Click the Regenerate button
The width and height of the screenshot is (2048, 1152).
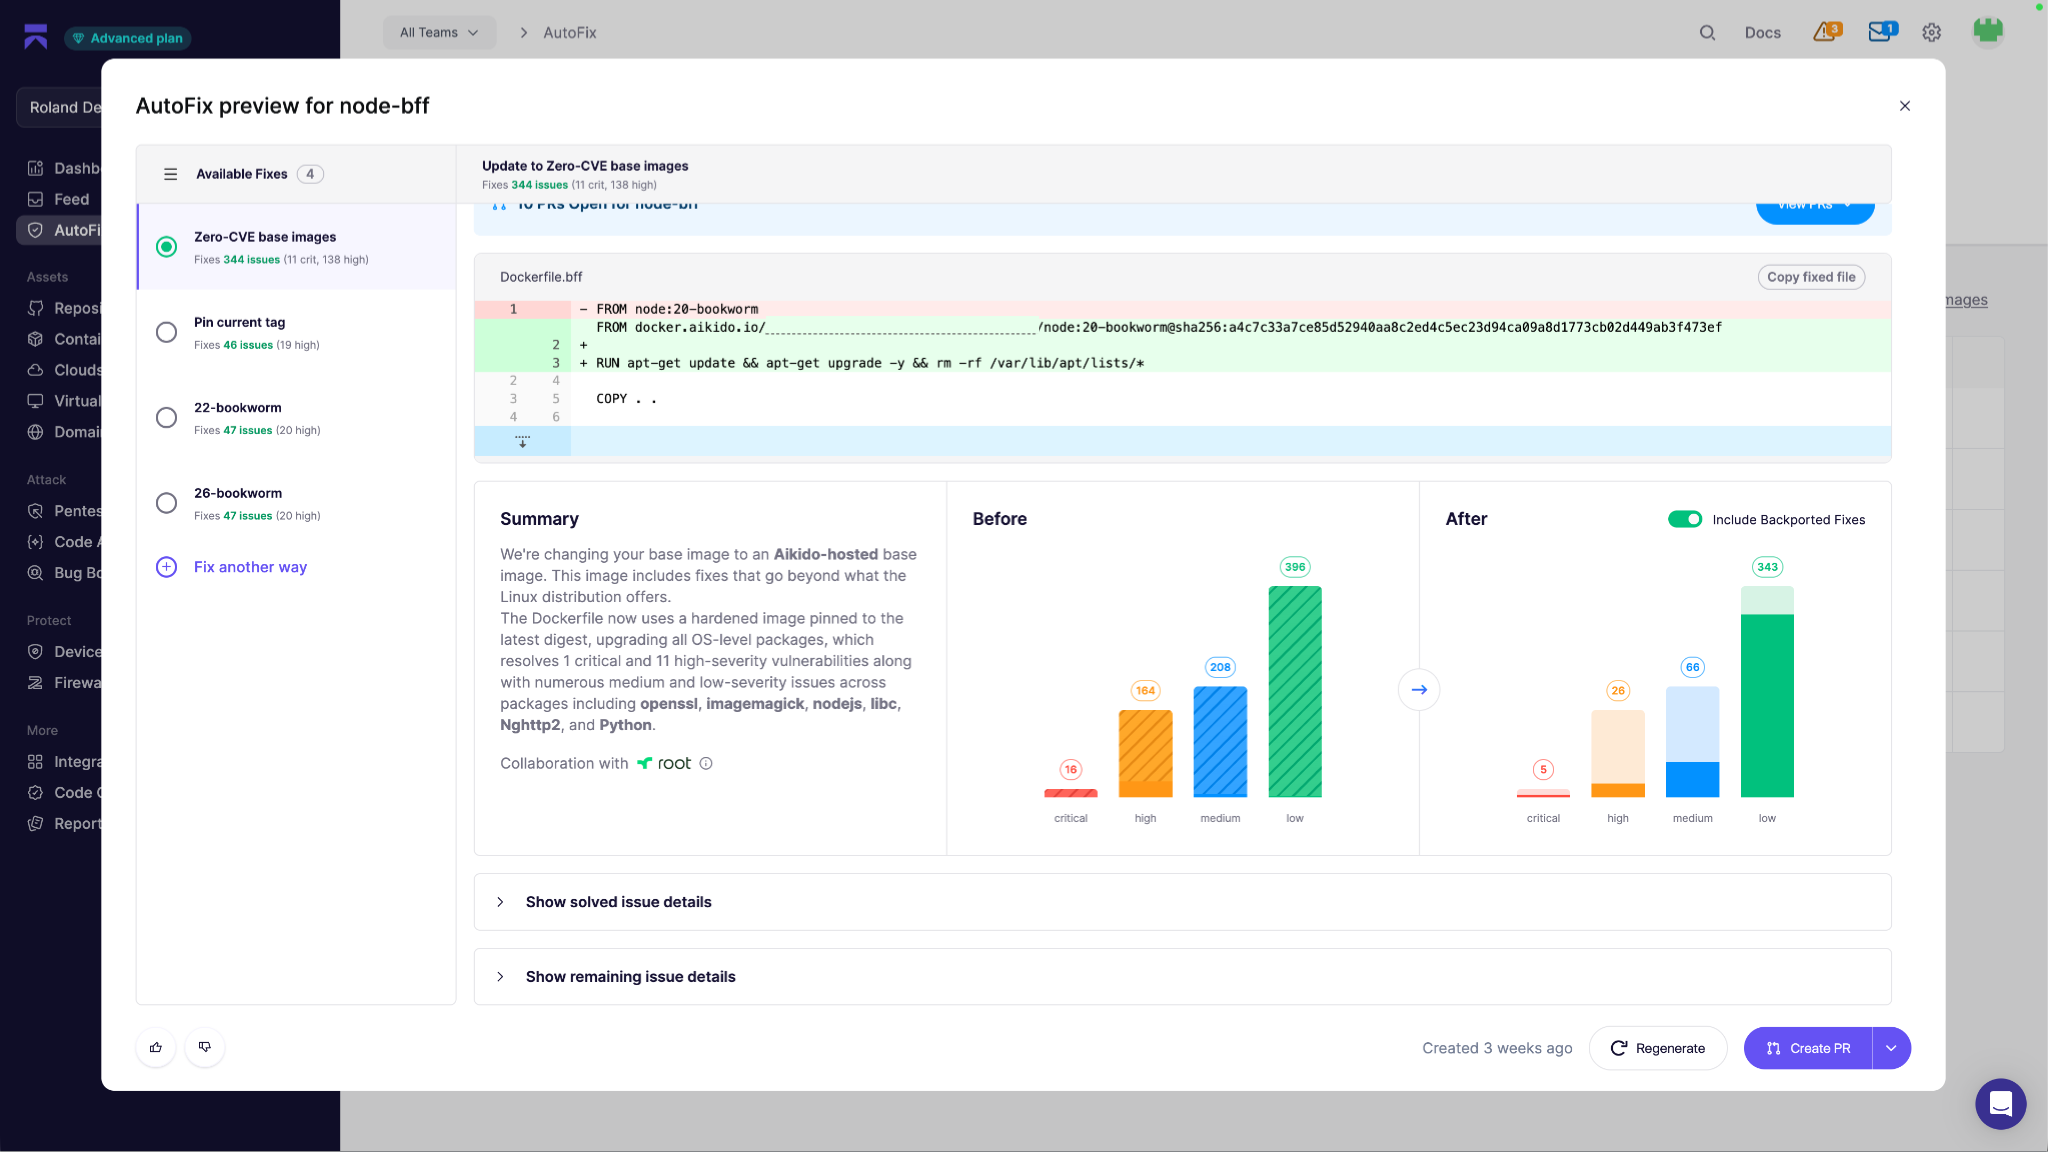click(1658, 1048)
